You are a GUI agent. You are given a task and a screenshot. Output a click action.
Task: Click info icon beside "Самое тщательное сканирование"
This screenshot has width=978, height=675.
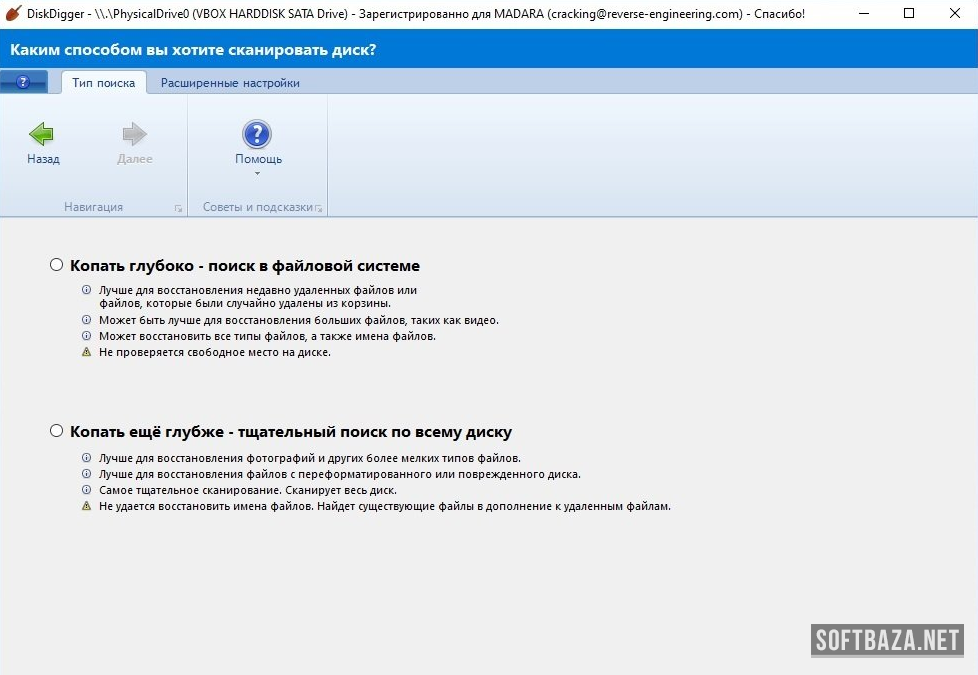click(x=86, y=491)
